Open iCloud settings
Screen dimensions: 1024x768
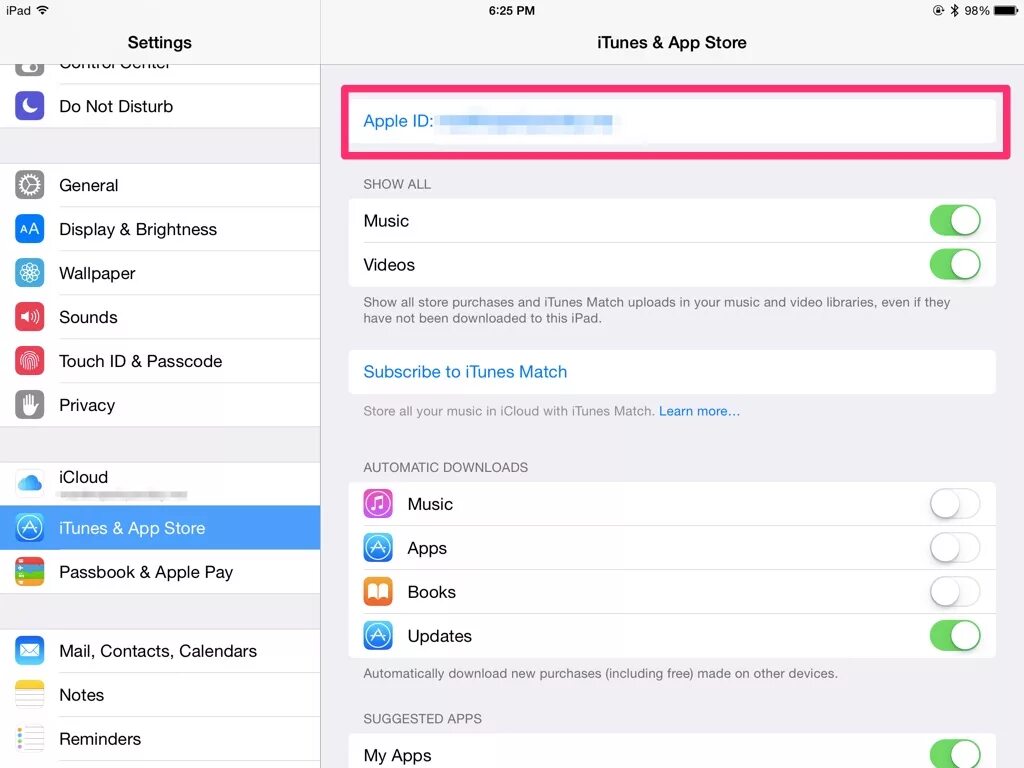(160, 483)
